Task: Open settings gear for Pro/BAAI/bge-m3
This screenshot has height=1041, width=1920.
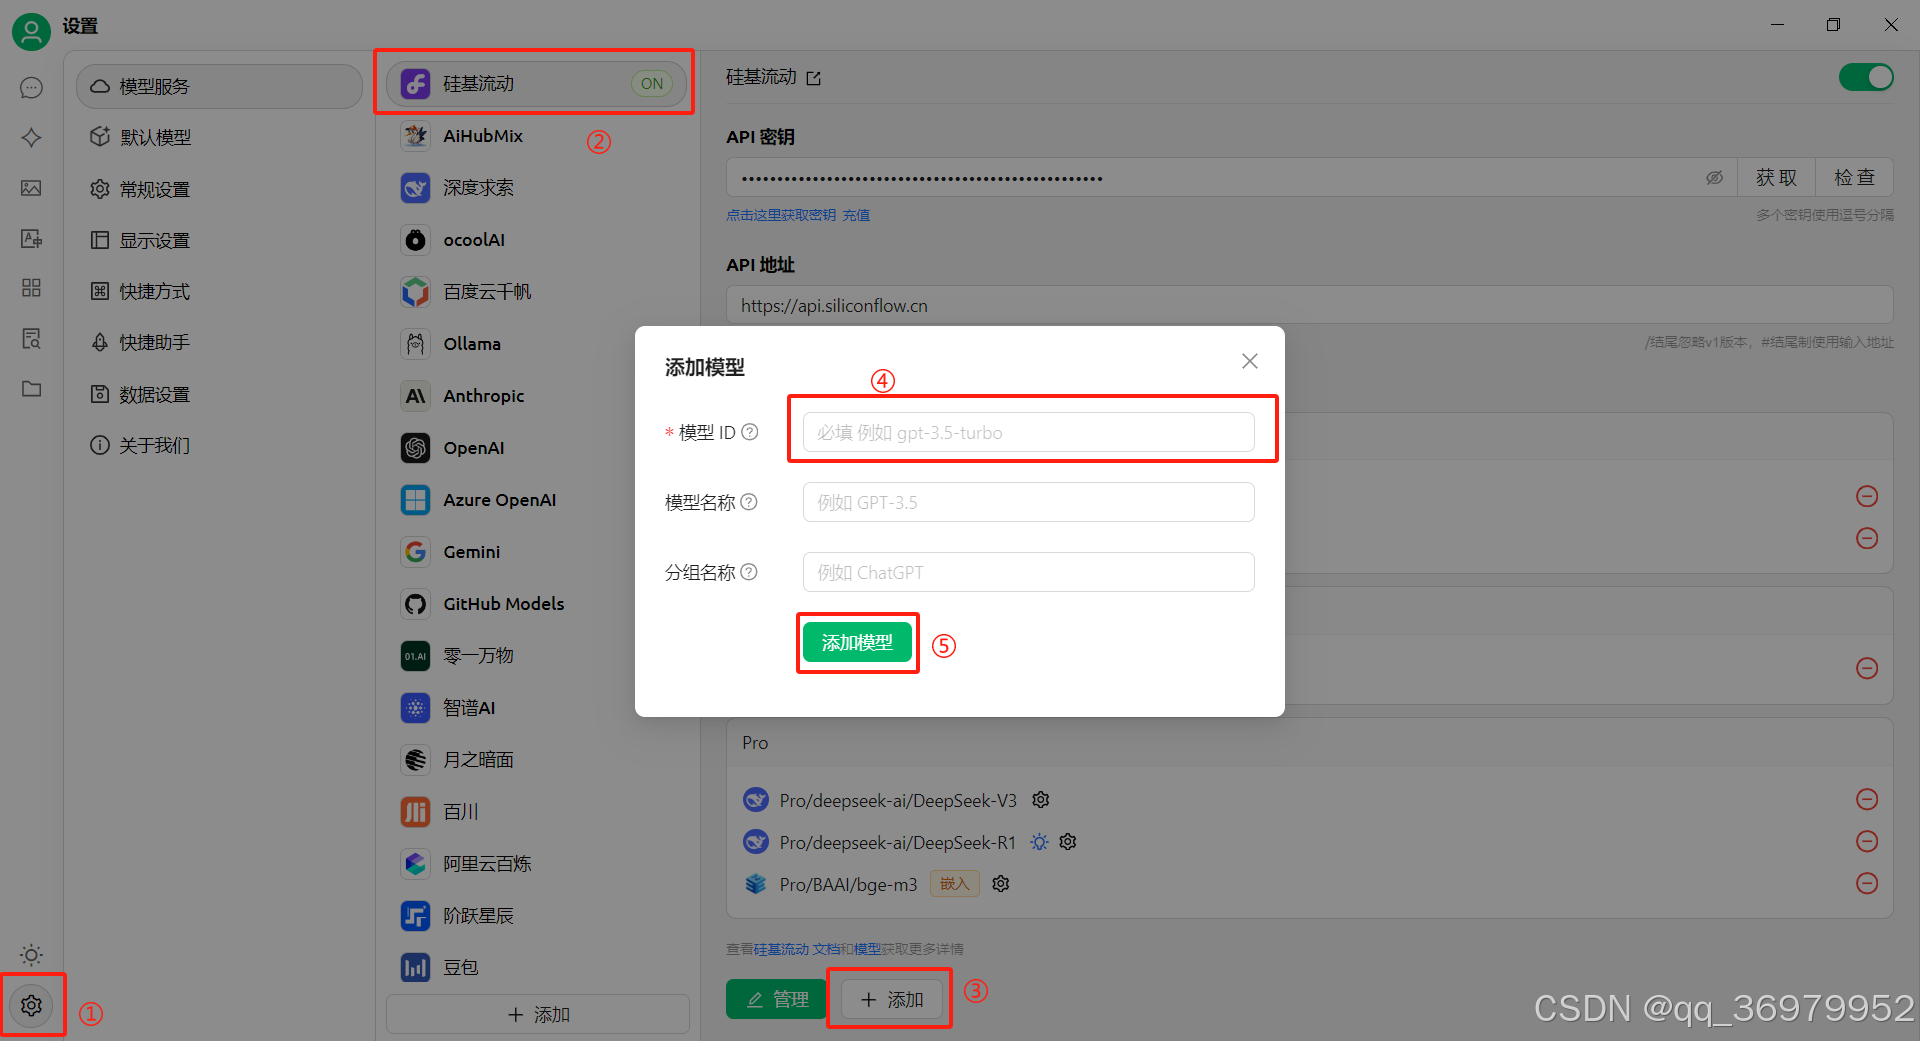Action: pos(1001,884)
